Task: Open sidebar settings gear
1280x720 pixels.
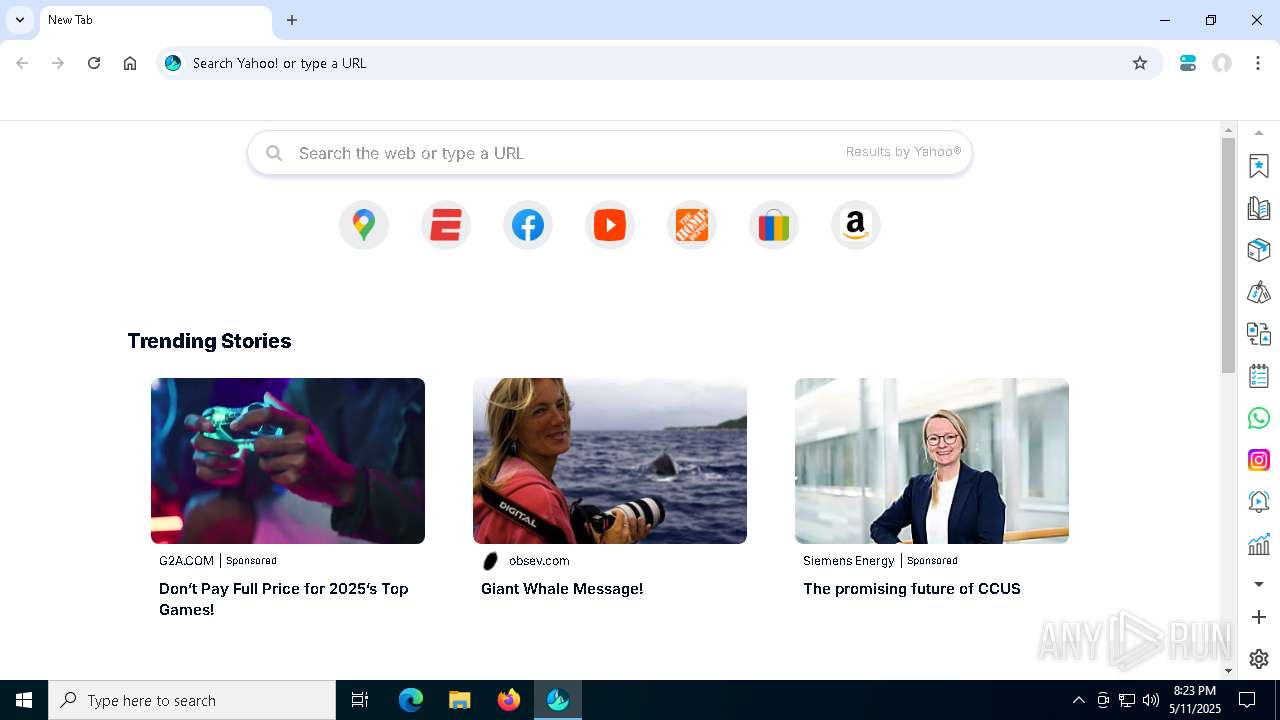Action: pos(1259,659)
